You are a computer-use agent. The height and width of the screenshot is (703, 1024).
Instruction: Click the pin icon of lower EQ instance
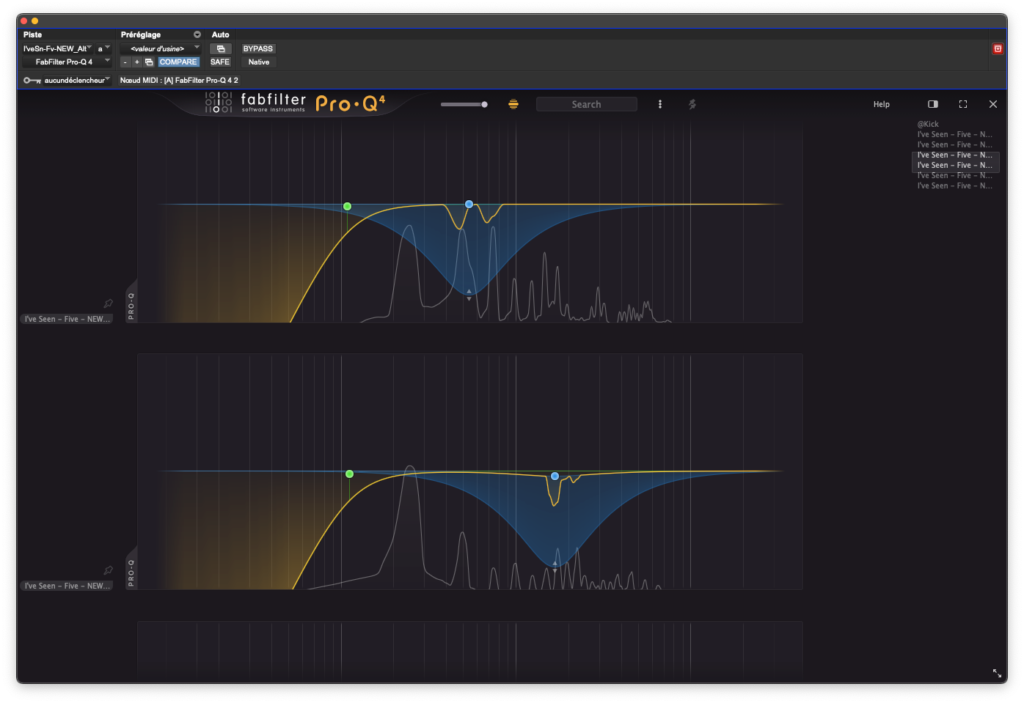tap(108, 570)
